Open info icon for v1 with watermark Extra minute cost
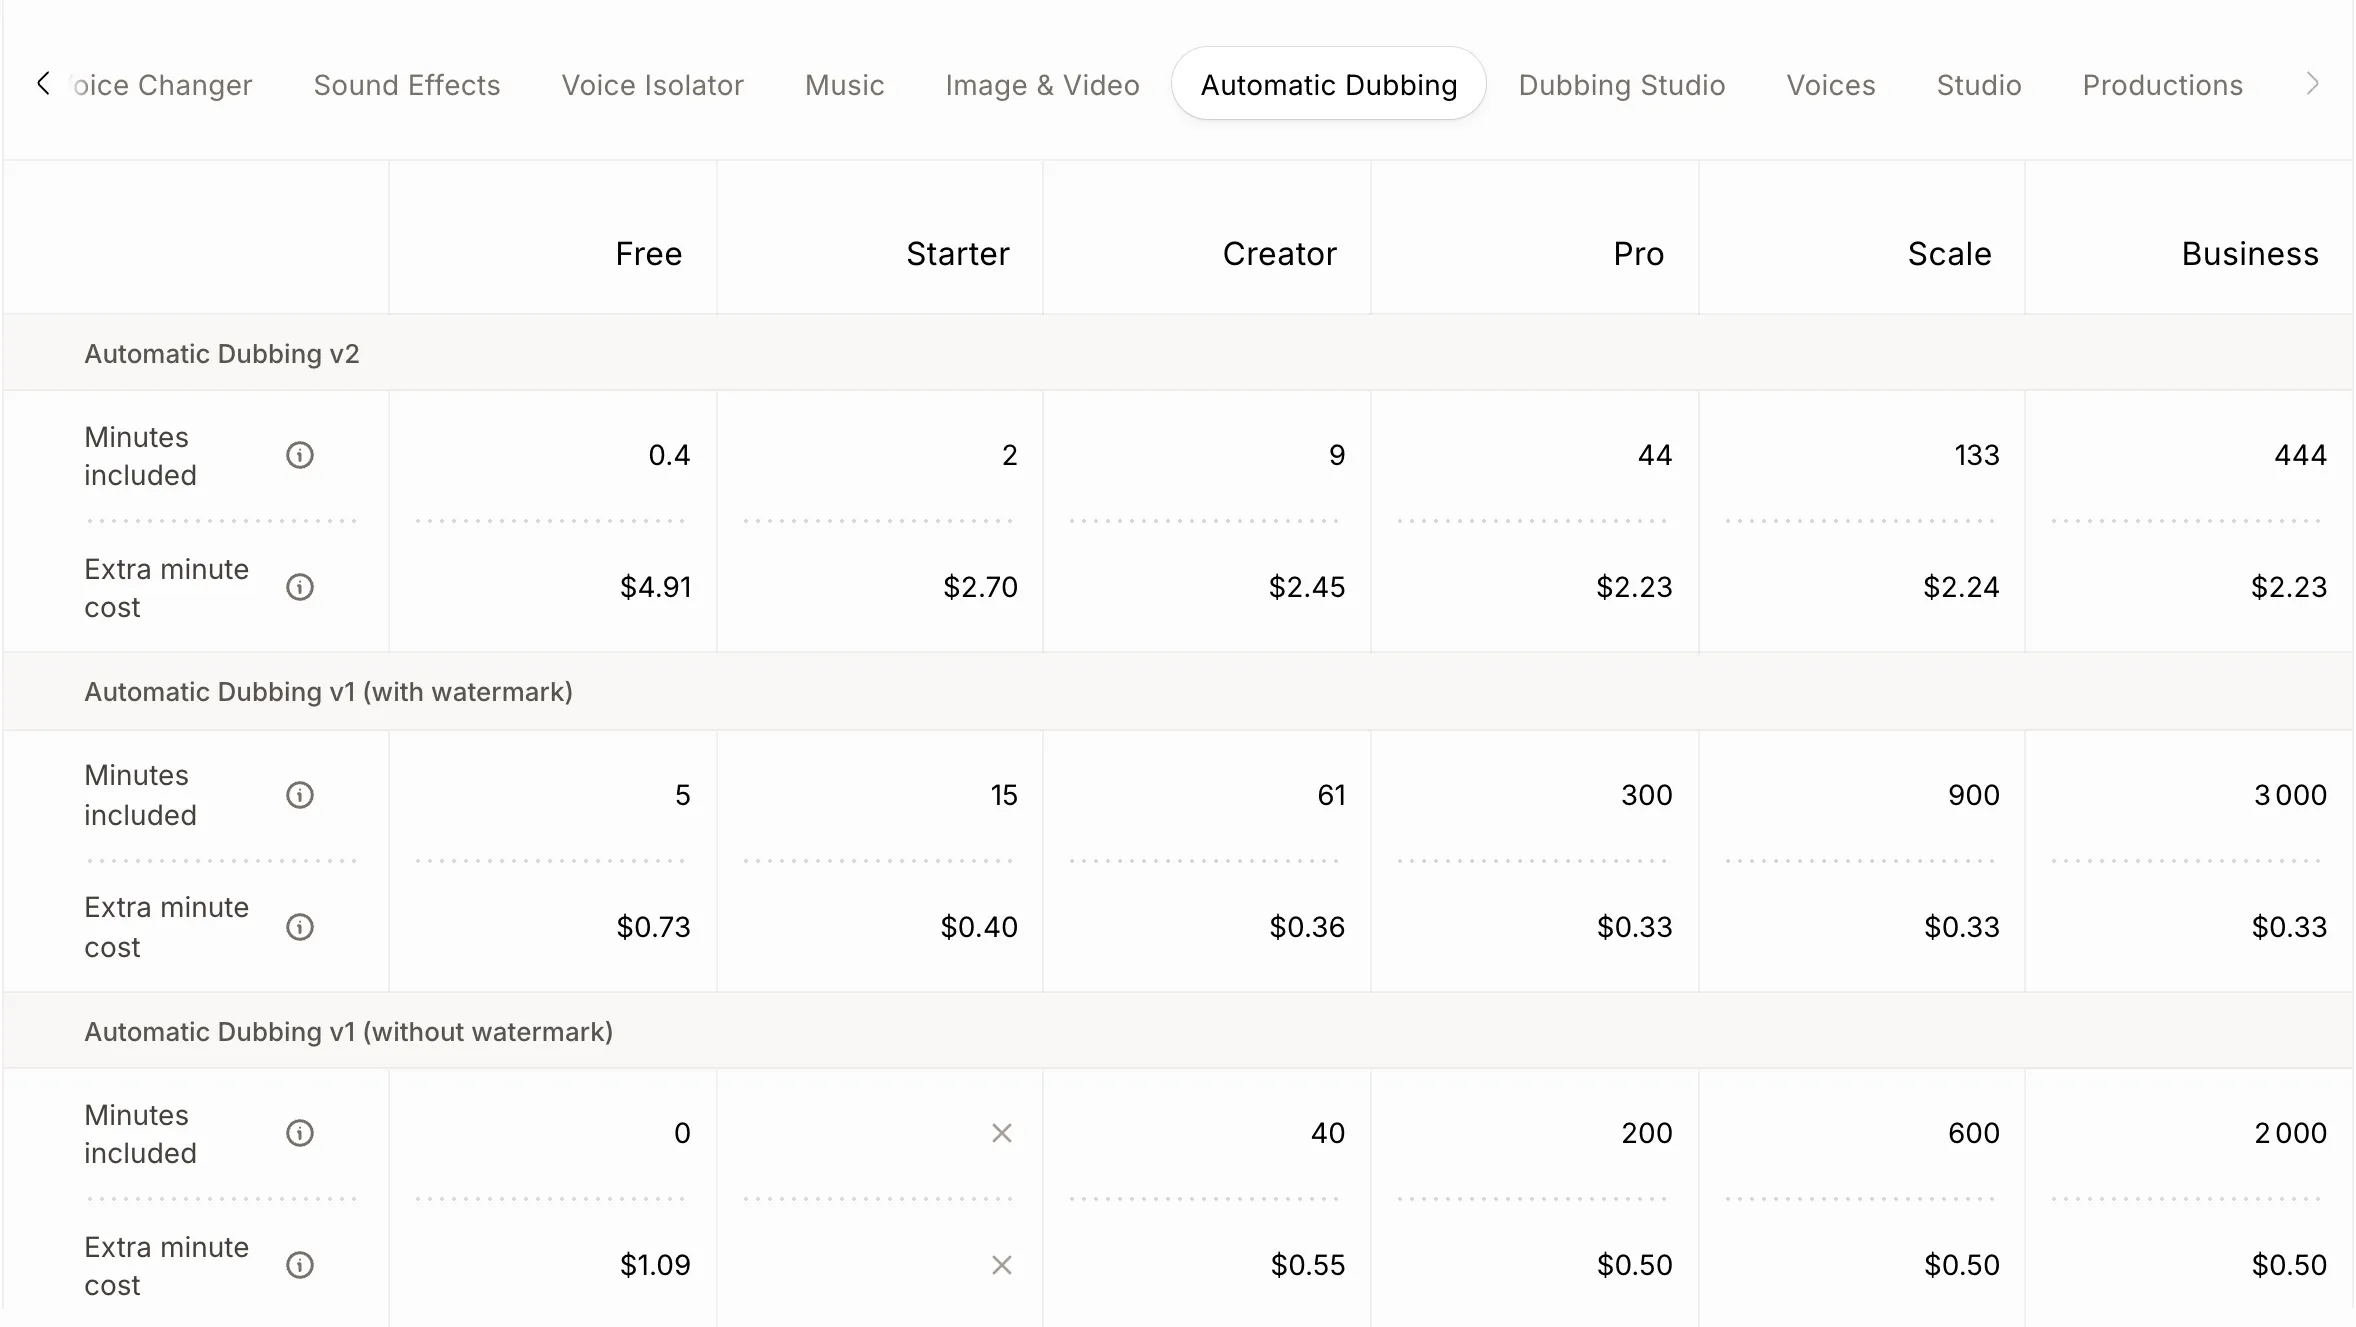The width and height of the screenshot is (2356, 1327). pyautogui.click(x=300, y=927)
